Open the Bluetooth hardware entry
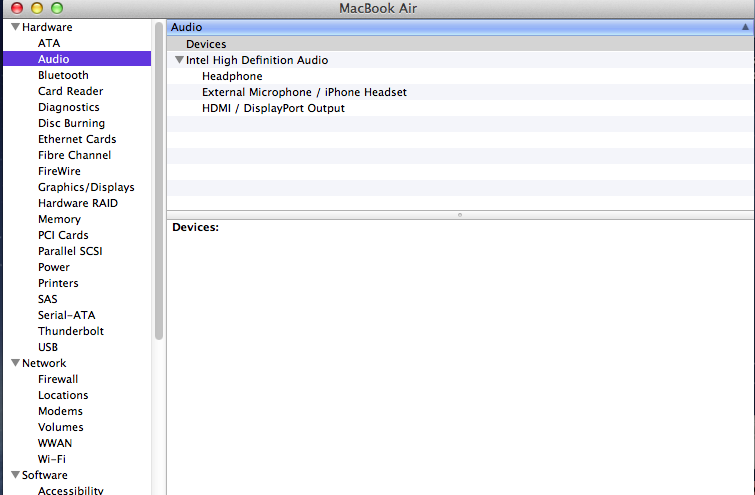The image size is (755, 495). tap(63, 75)
